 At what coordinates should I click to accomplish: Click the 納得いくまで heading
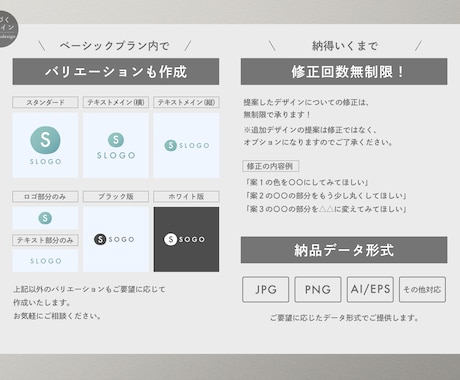pos(345,46)
